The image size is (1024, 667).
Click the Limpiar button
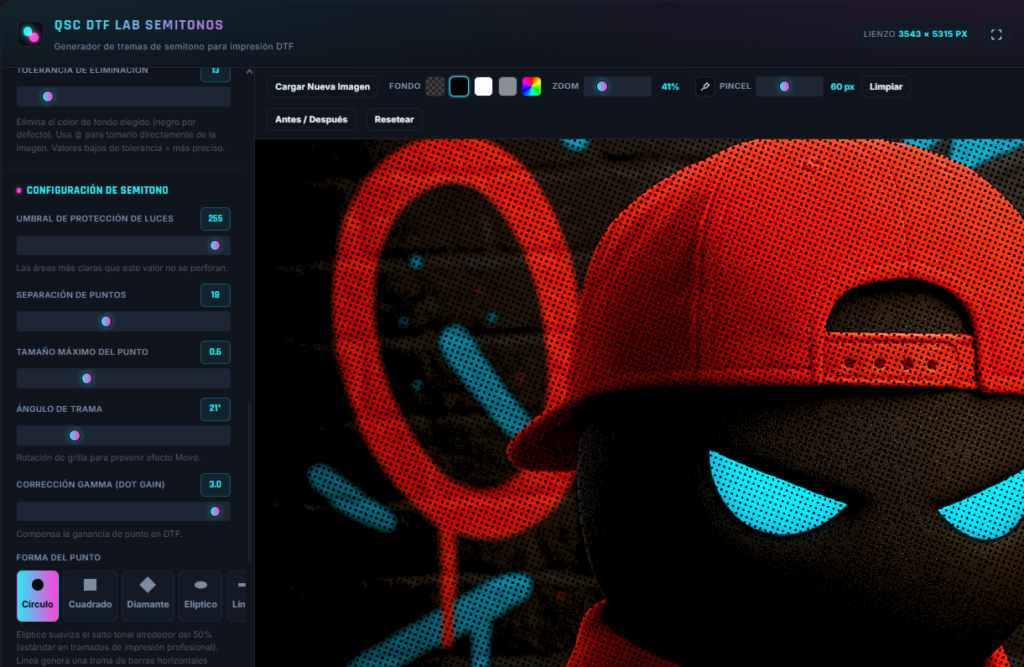(886, 86)
